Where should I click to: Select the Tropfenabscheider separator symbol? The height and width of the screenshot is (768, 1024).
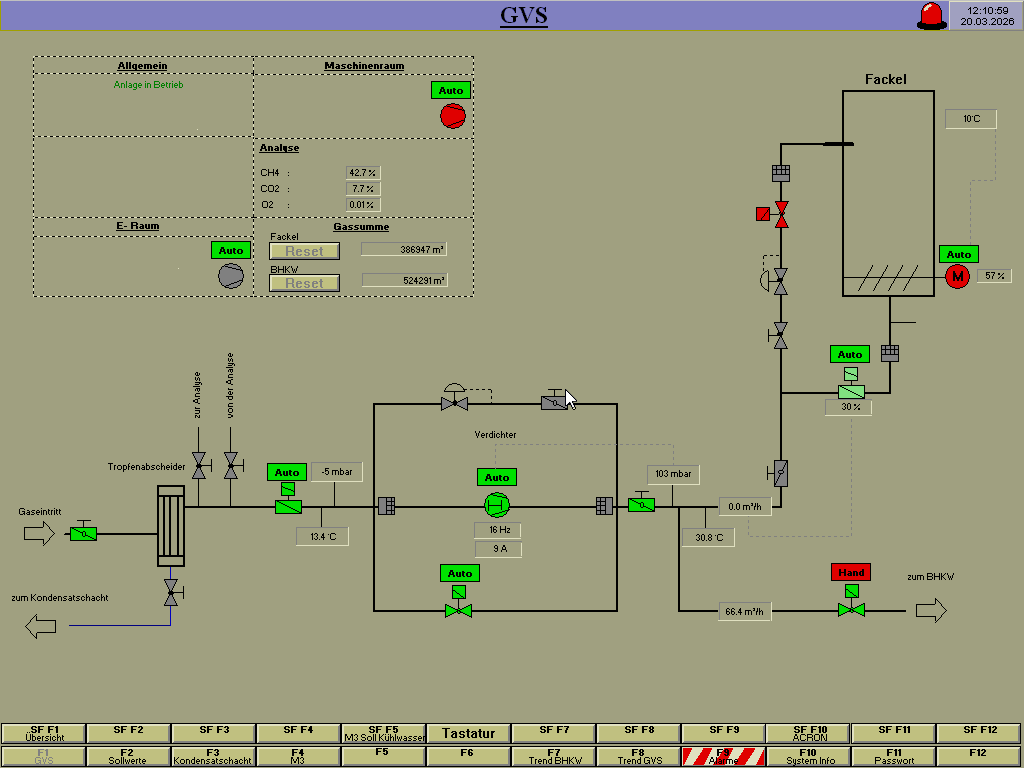pos(171,525)
